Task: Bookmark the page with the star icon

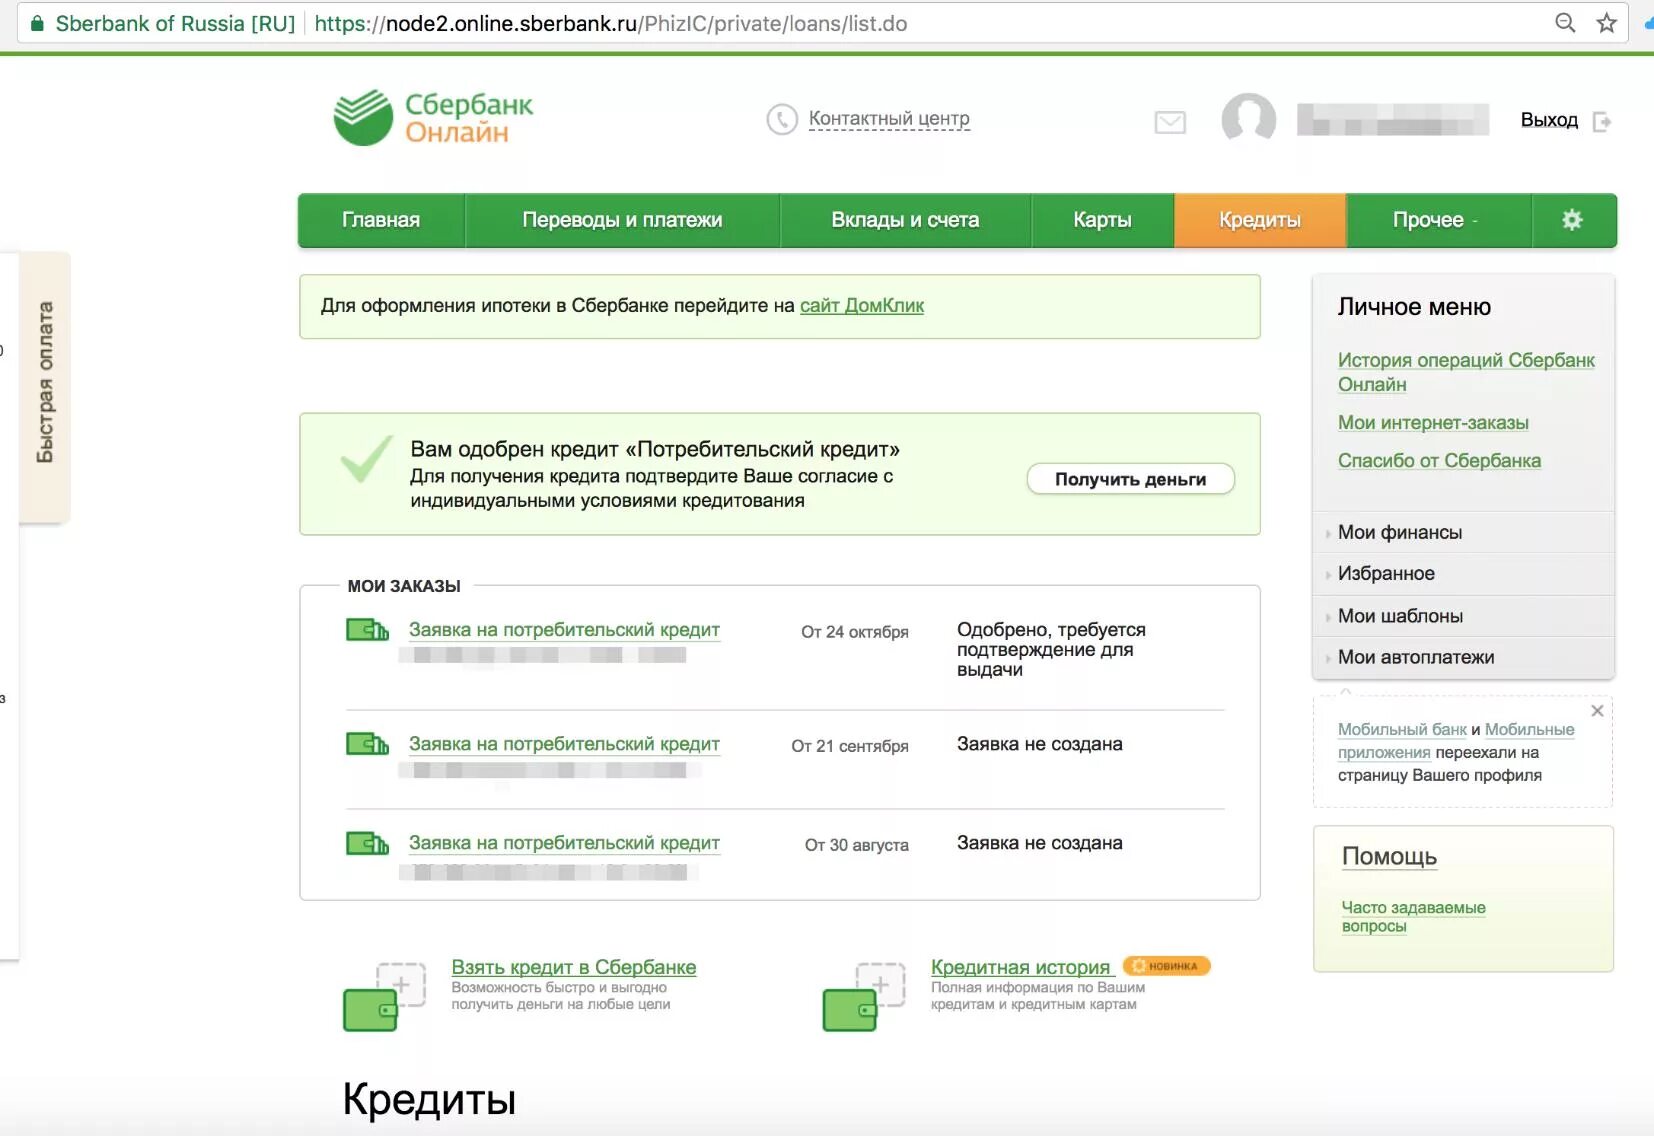Action: [x=1607, y=23]
